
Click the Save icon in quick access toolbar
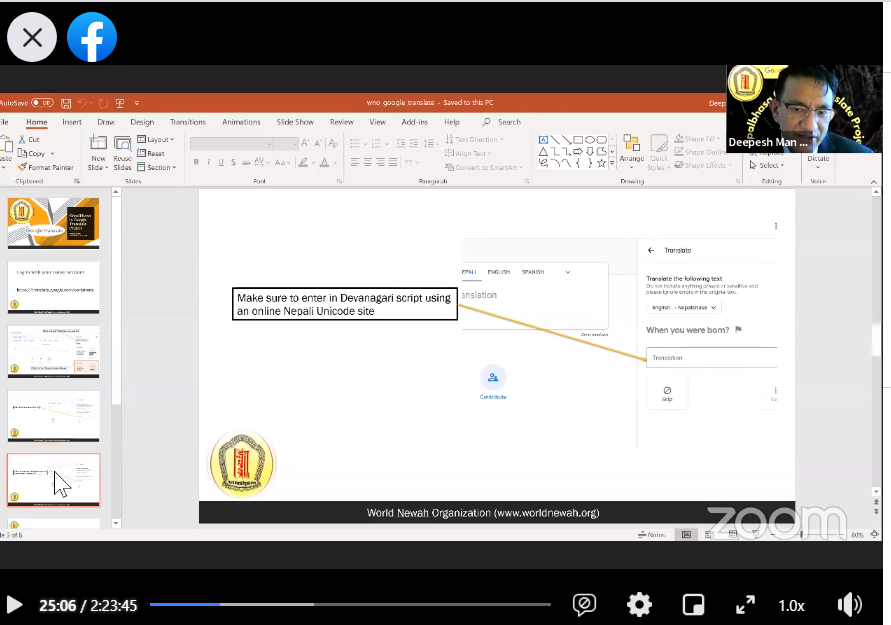(x=66, y=103)
